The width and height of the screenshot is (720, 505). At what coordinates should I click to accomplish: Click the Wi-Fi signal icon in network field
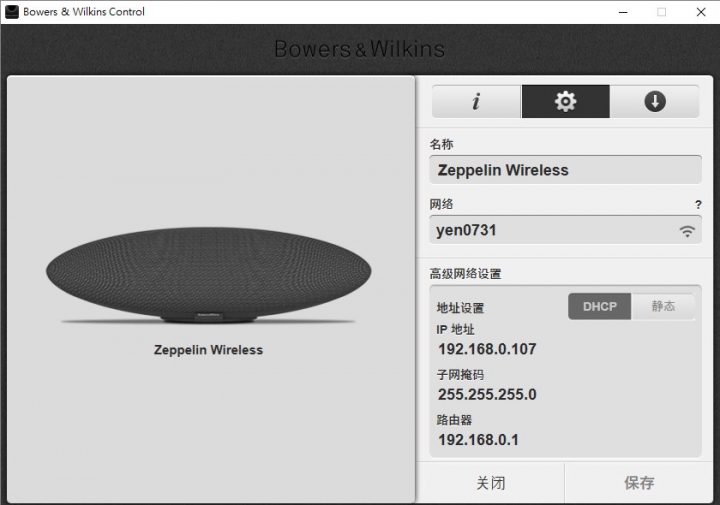click(687, 230)
